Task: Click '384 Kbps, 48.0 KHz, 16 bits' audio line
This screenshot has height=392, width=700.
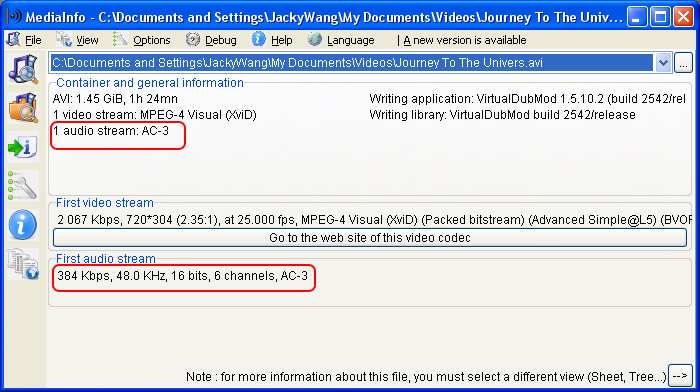Action: pyautogui.click(x=183, y=276)
